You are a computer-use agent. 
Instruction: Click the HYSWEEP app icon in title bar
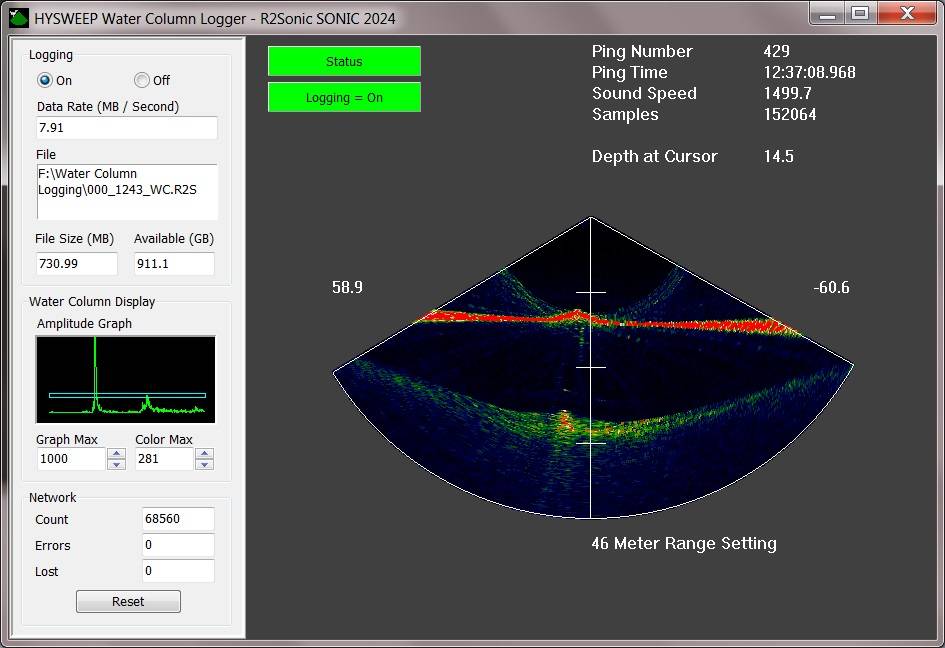pyautogui.click(x=17, y=17)
